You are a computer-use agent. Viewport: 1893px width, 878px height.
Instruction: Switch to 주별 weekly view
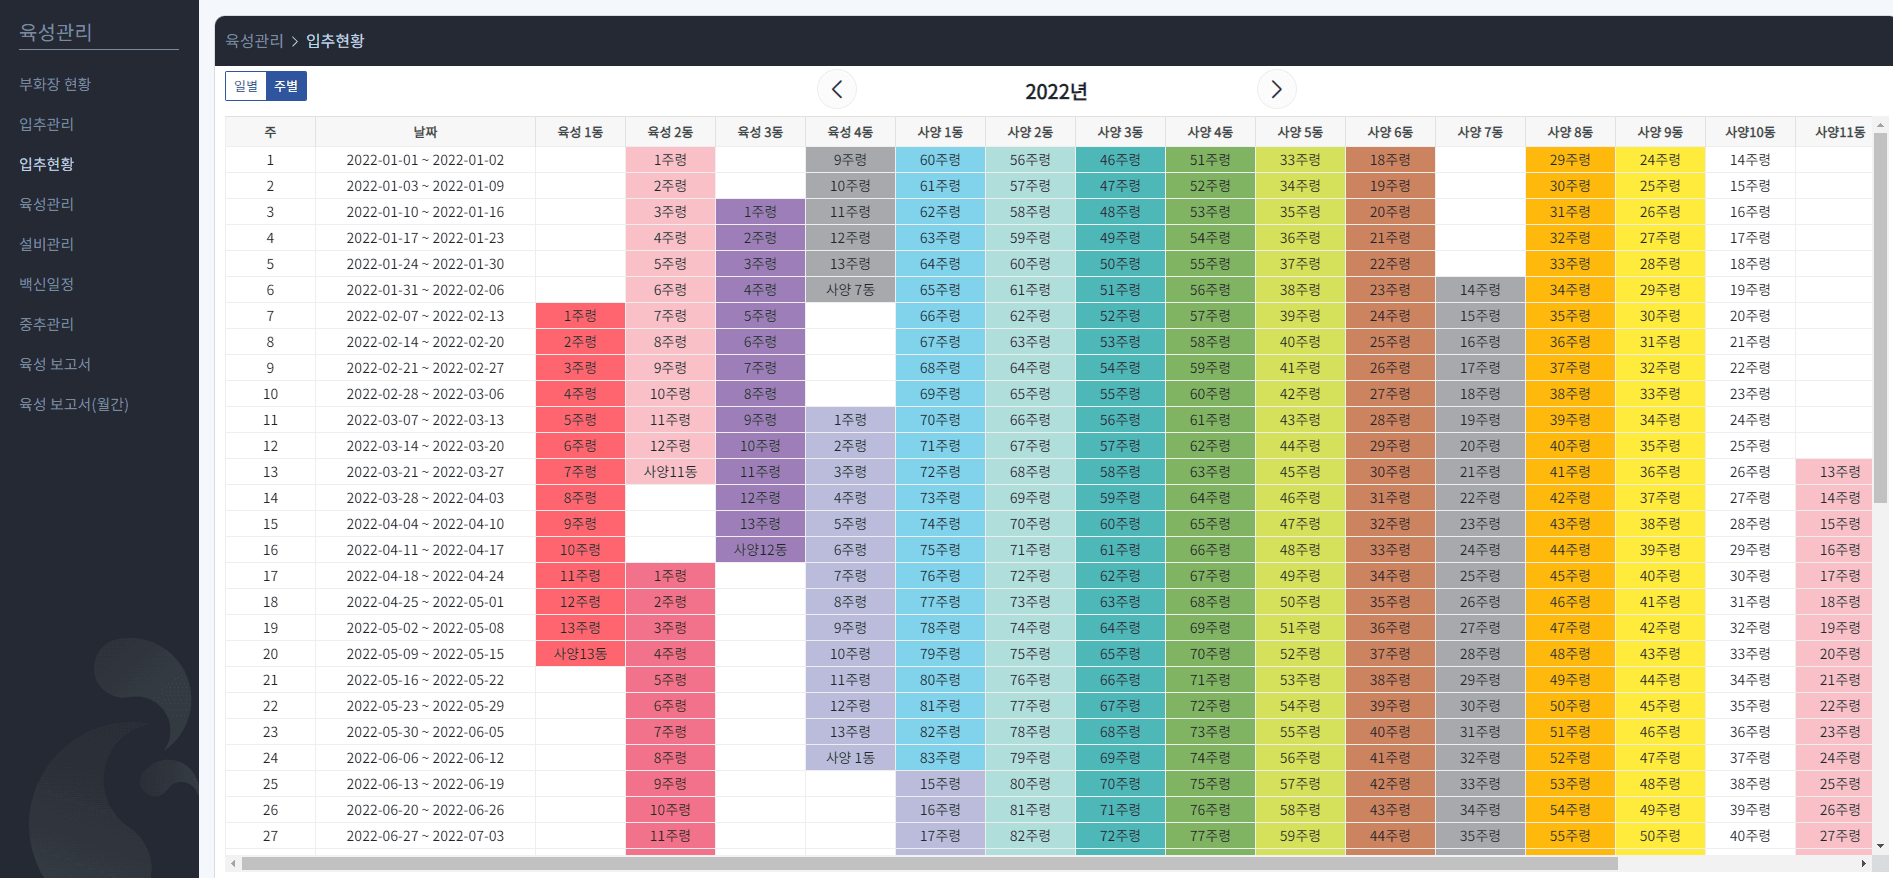(x=286, y=86)
